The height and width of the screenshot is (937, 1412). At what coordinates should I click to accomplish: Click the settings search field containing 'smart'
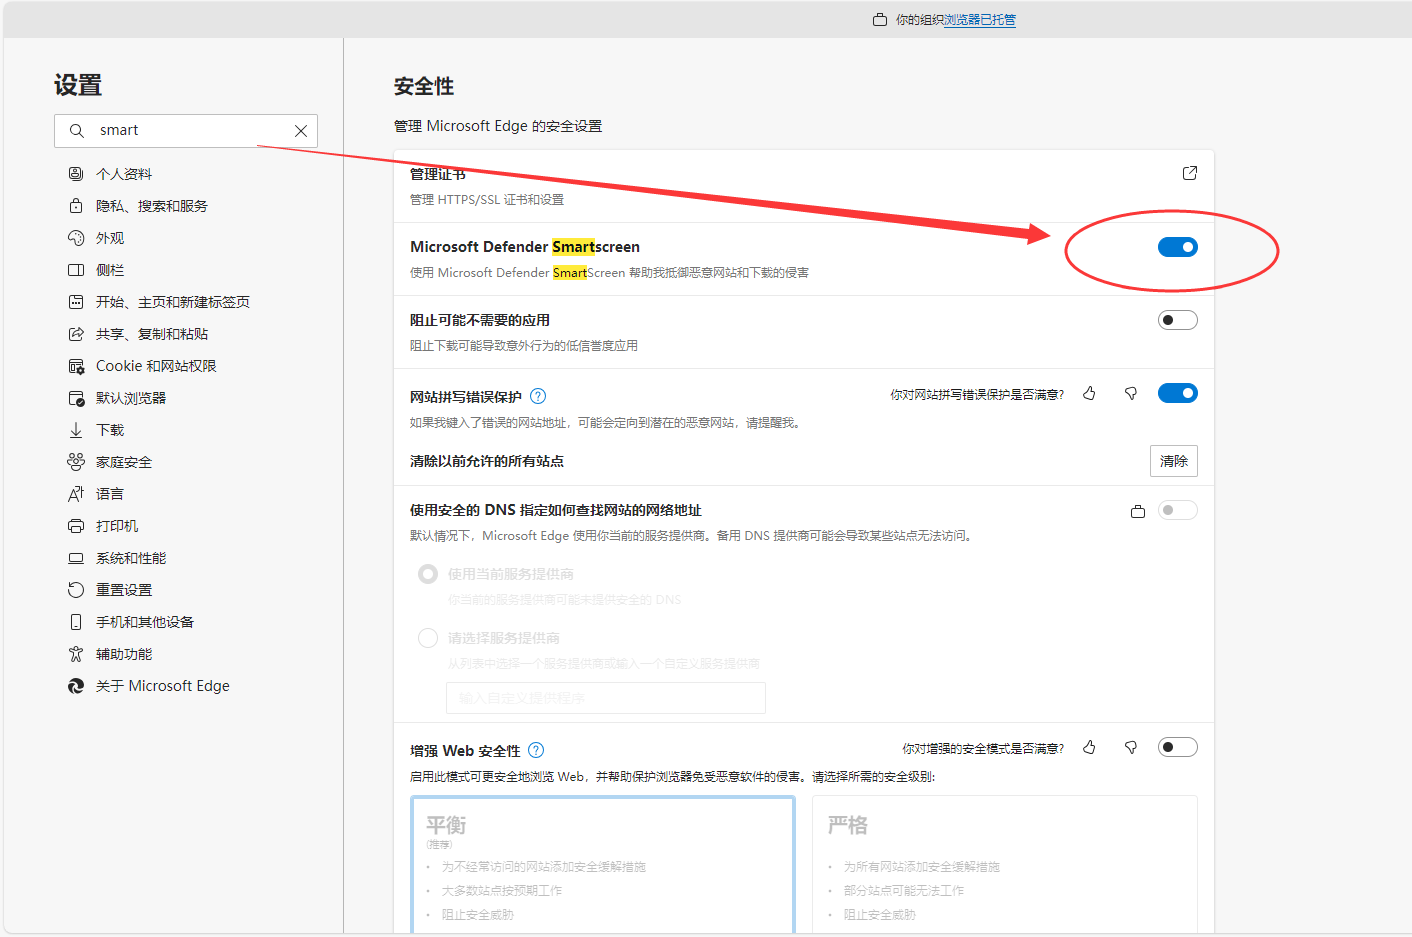[186, 131]
